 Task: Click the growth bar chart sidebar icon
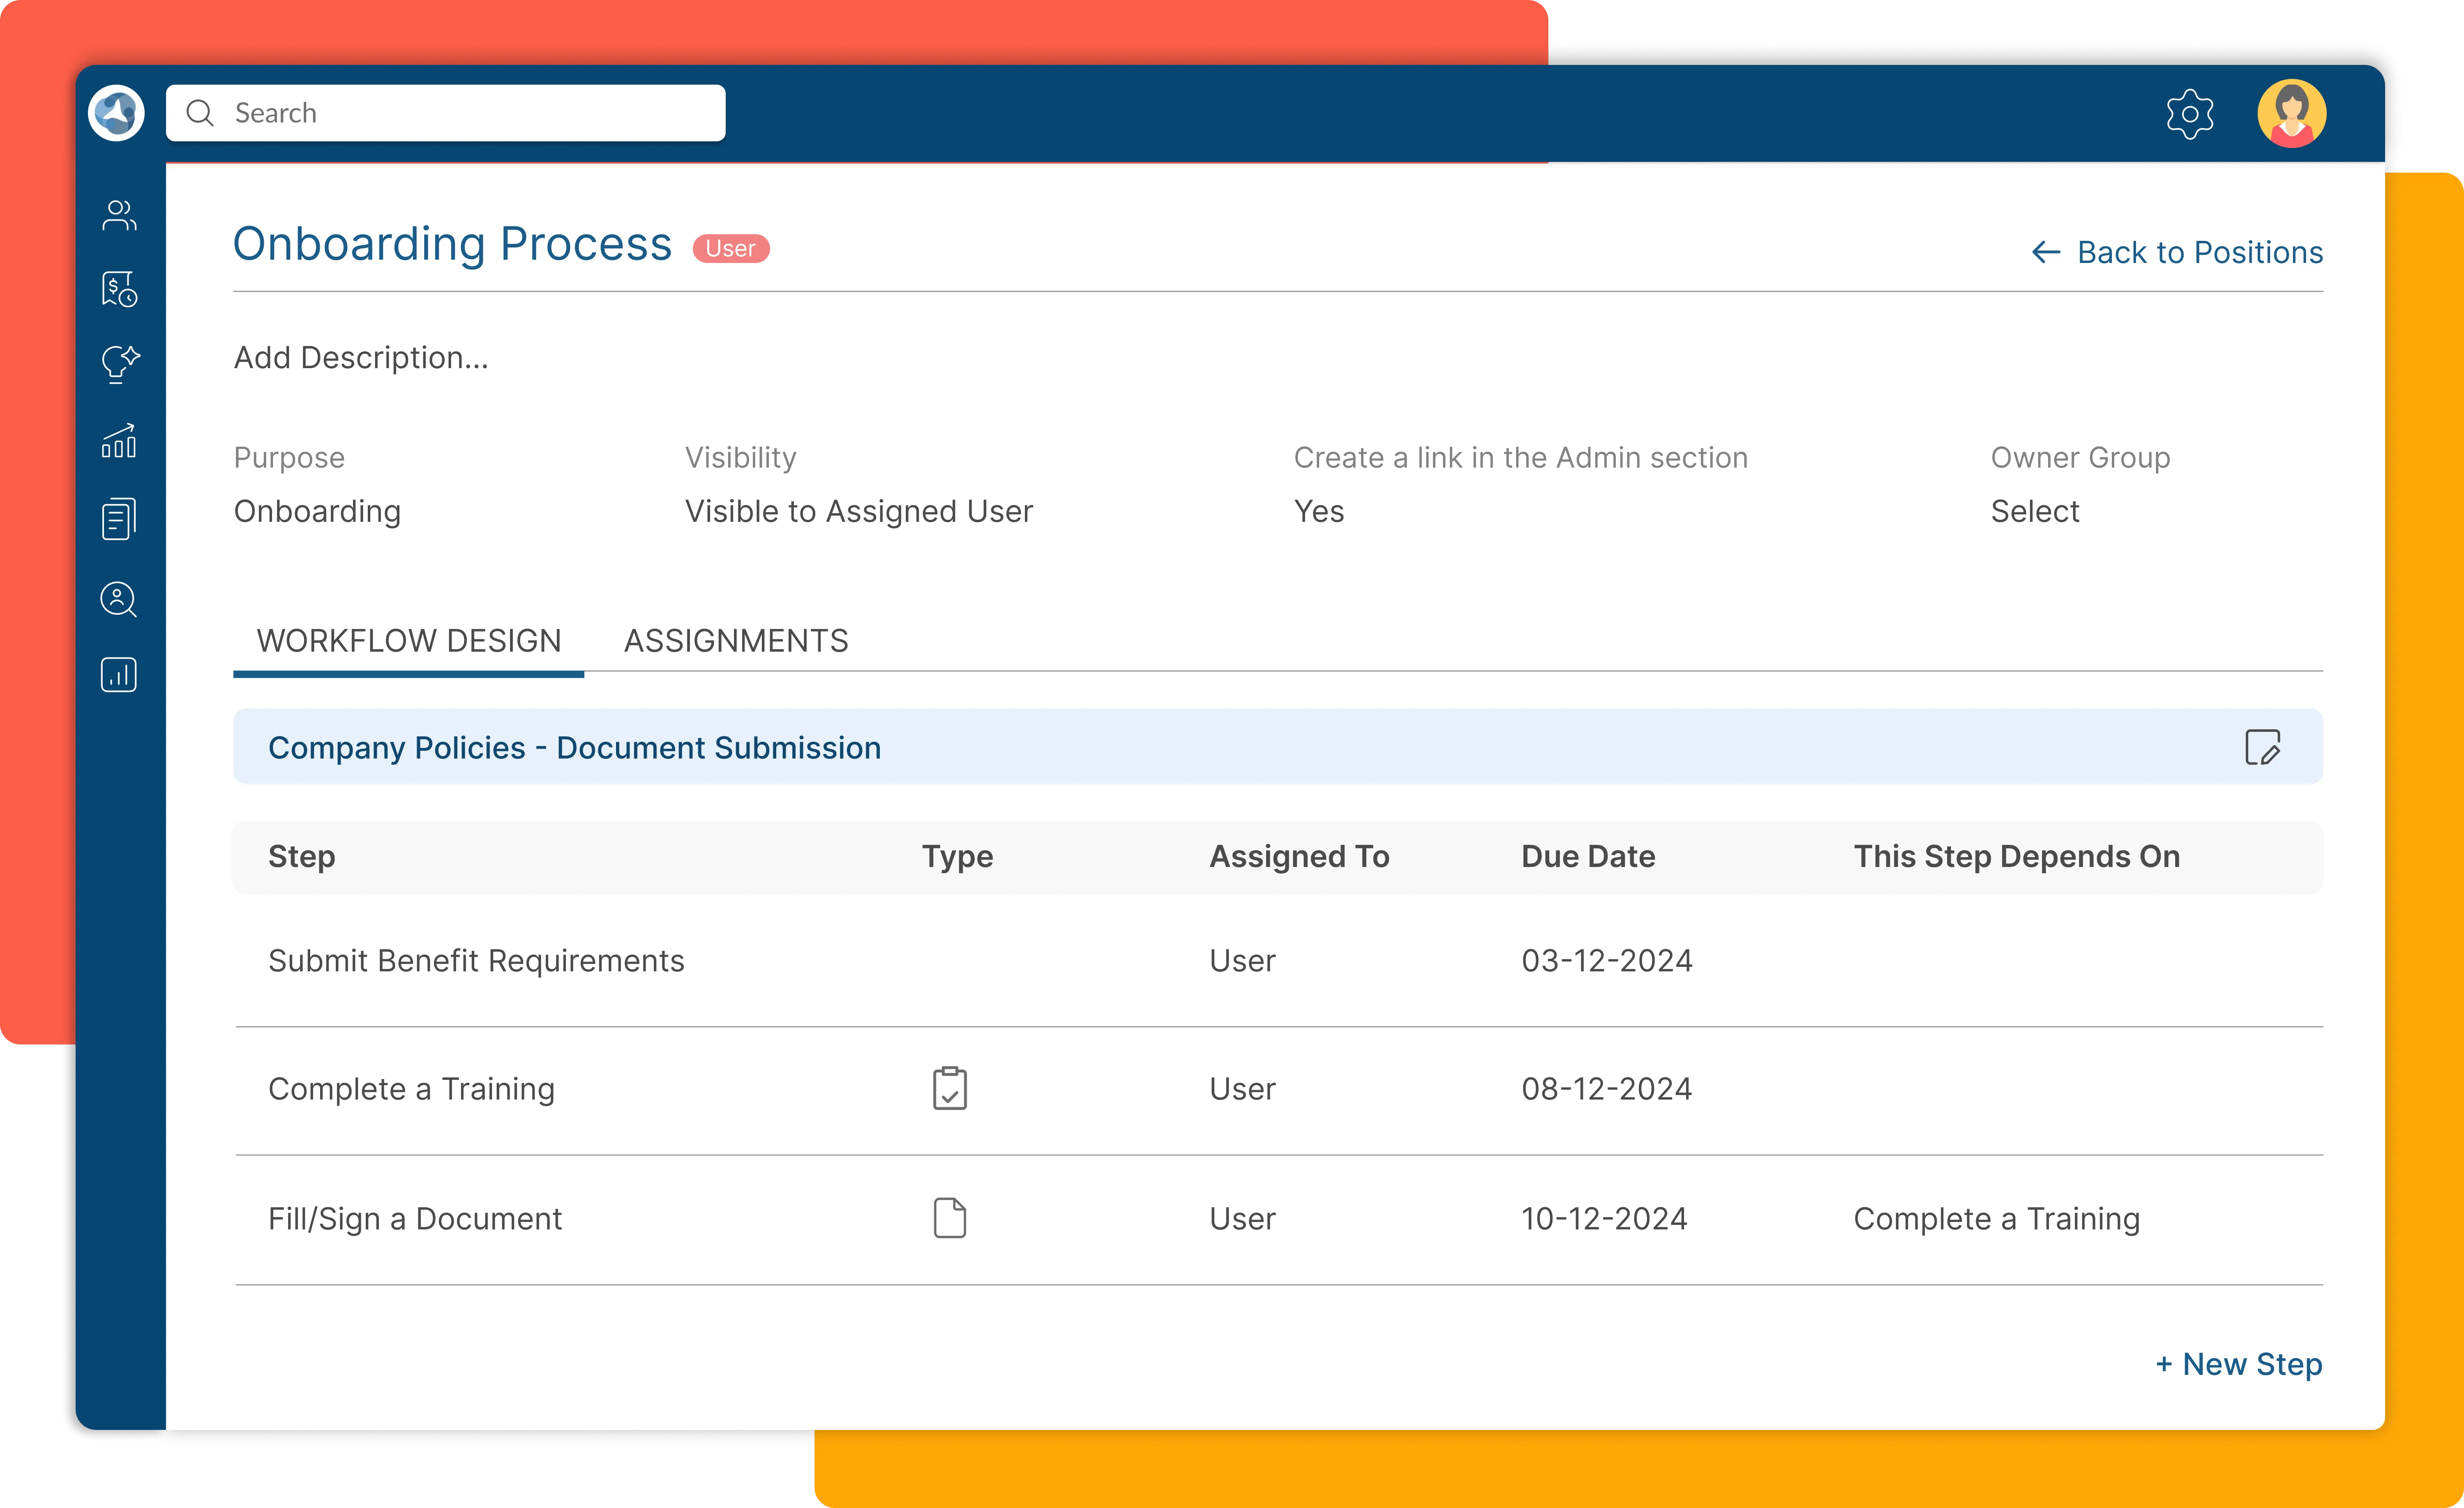click(119, 441)
